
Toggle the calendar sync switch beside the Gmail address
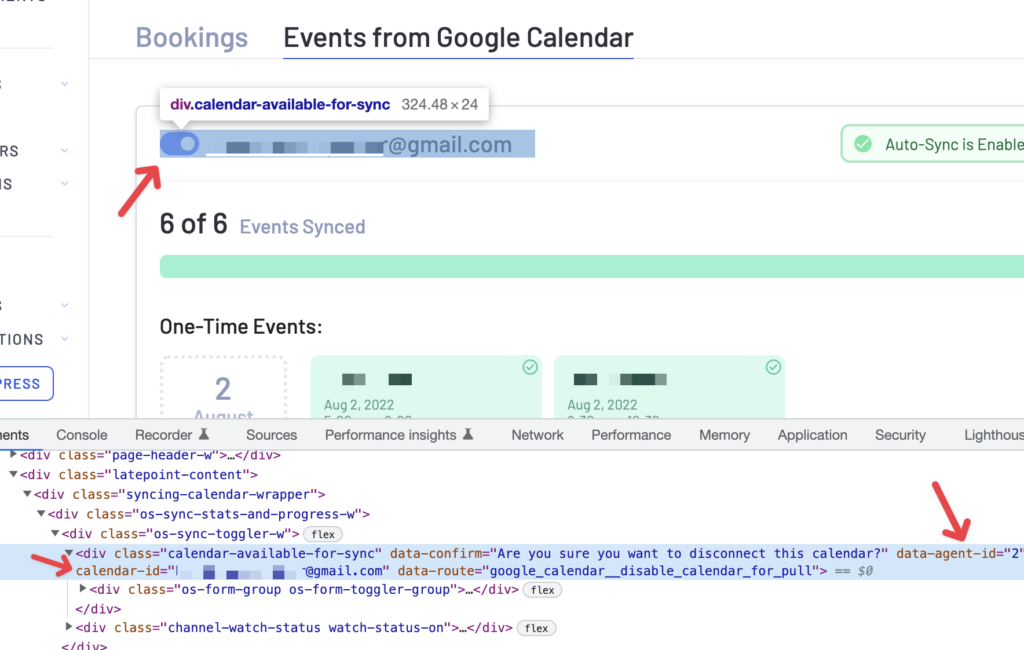[x=179, y=143]
